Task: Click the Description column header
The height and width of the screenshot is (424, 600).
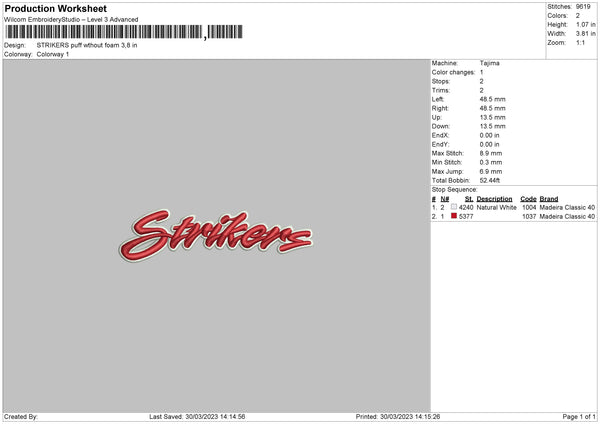Action: [x=494, y=199]
